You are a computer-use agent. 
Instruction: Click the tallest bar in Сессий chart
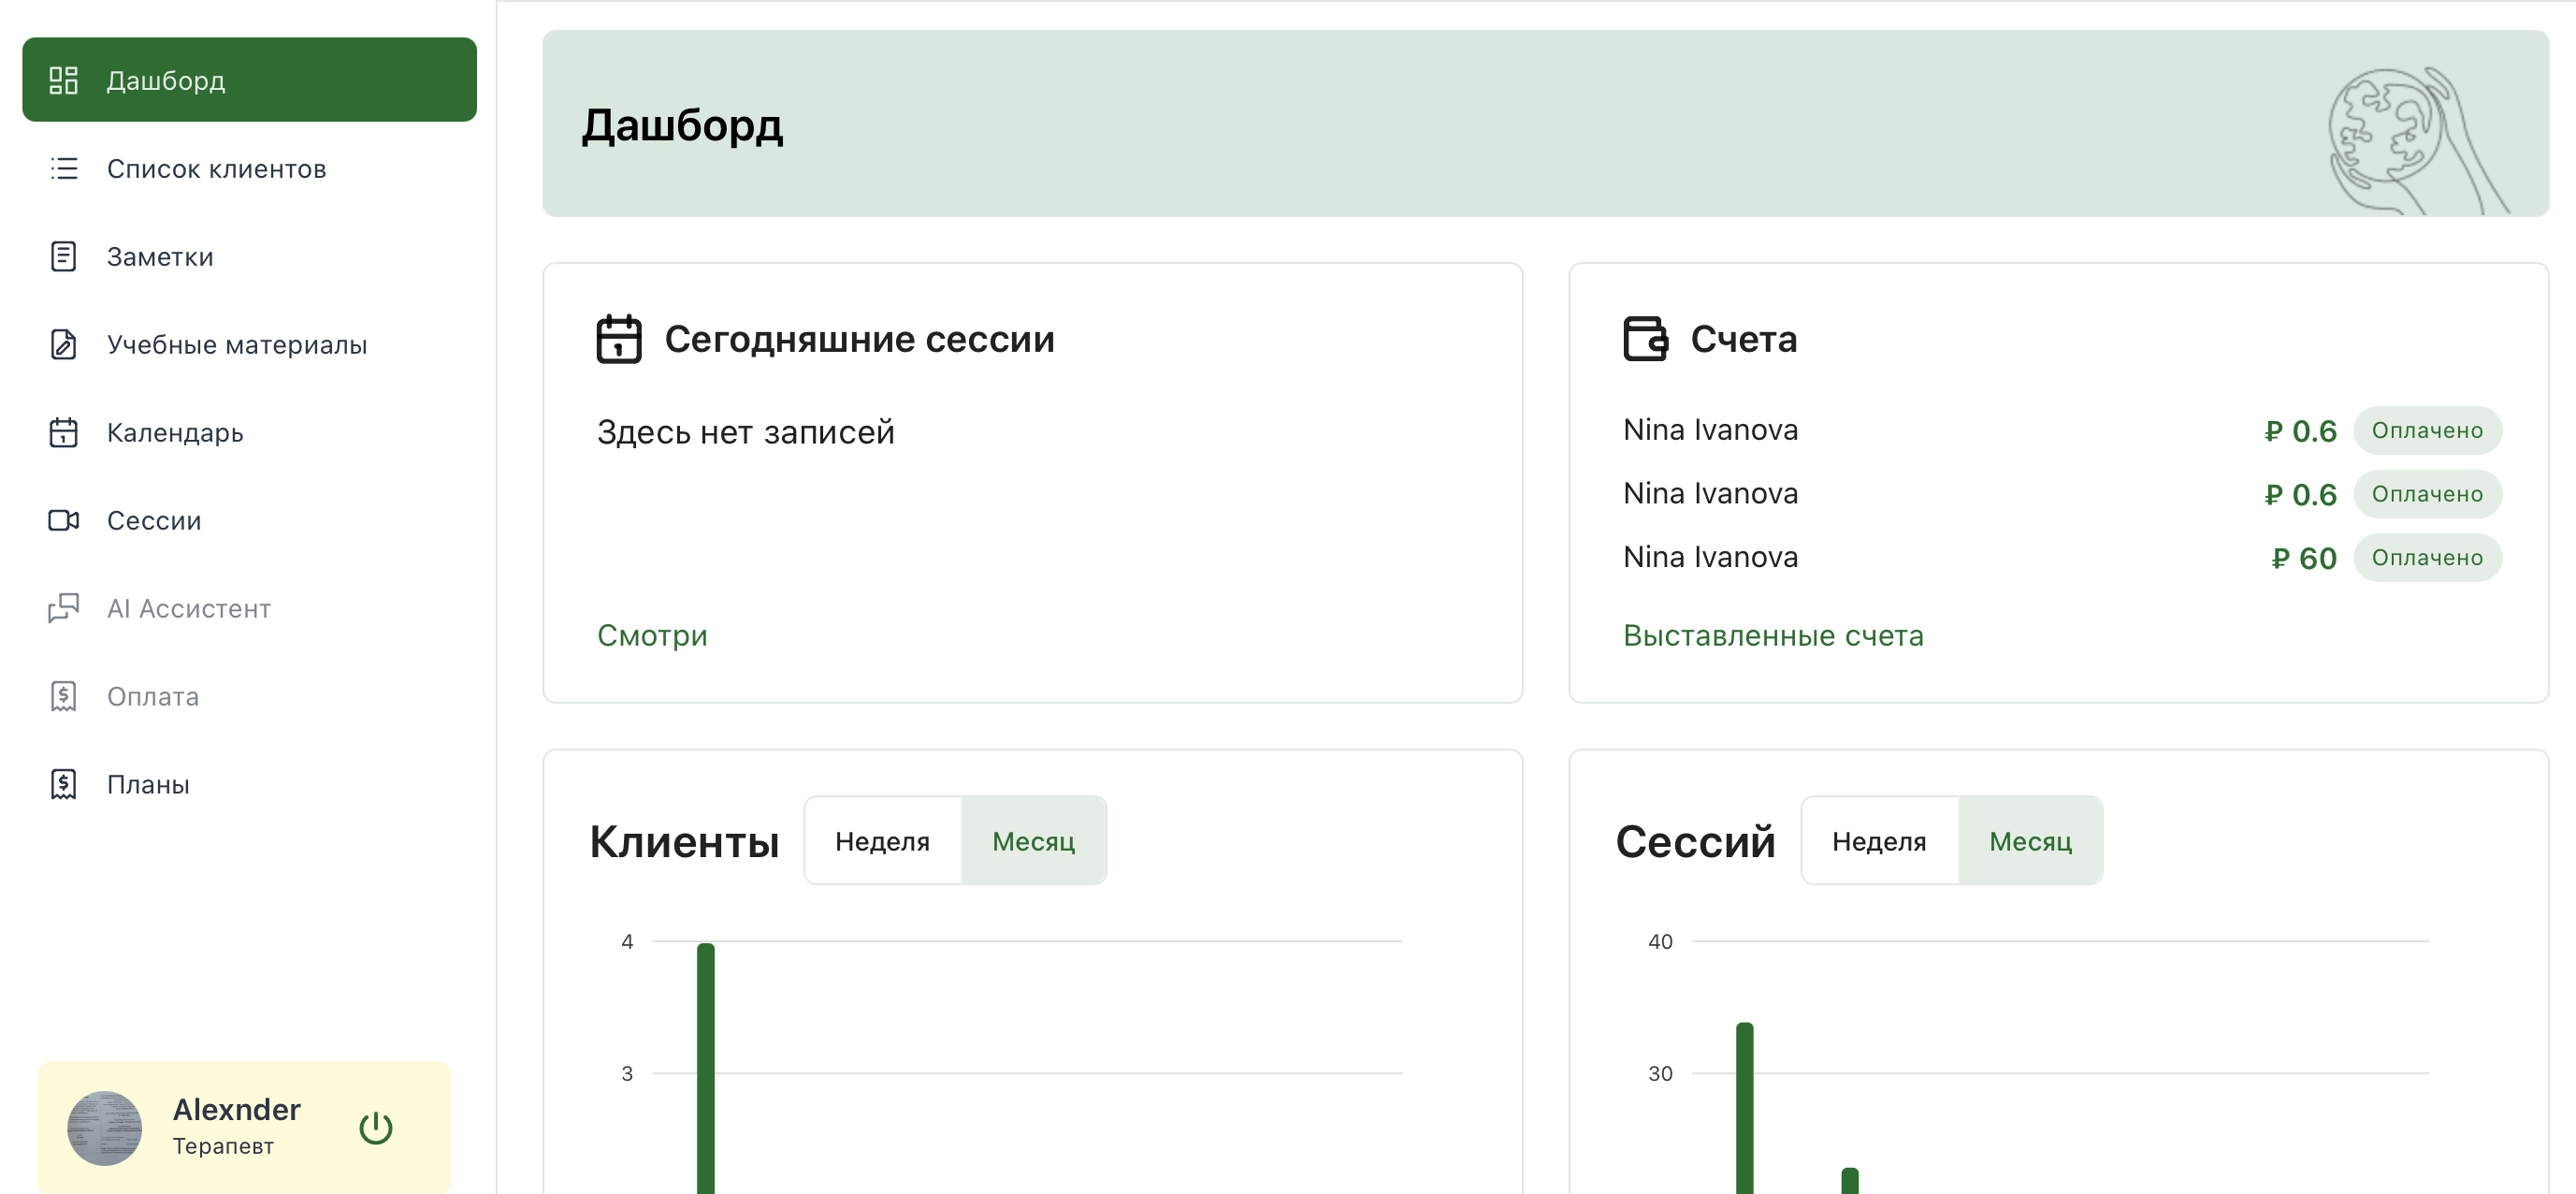[1745, 1107]
